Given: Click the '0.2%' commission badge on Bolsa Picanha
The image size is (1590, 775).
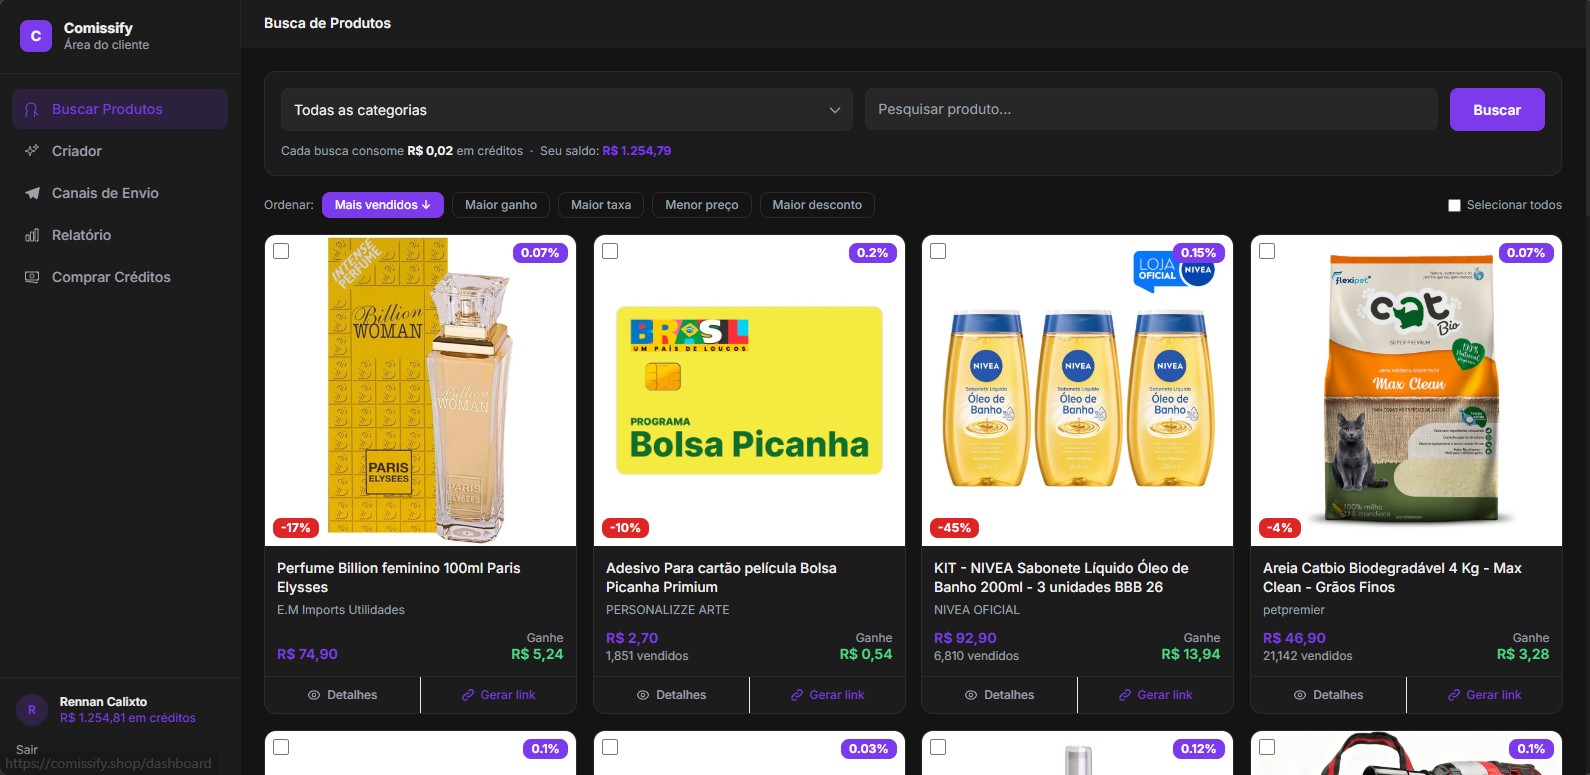Looking at the screenshot, I should click(872, 253).
